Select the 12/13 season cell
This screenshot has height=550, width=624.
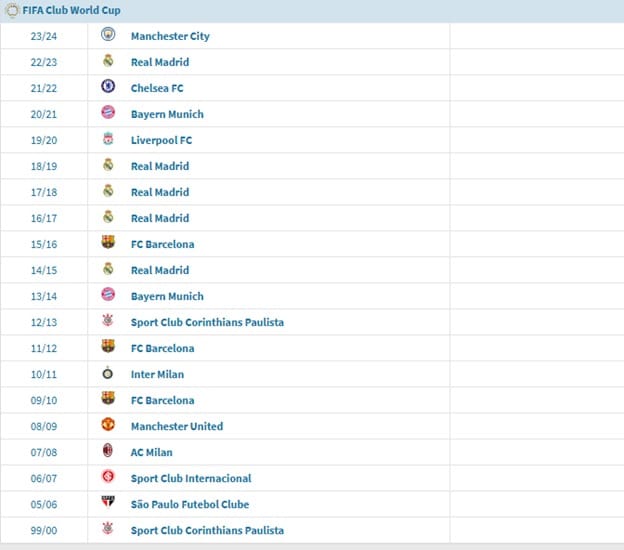tap(44, 322)
